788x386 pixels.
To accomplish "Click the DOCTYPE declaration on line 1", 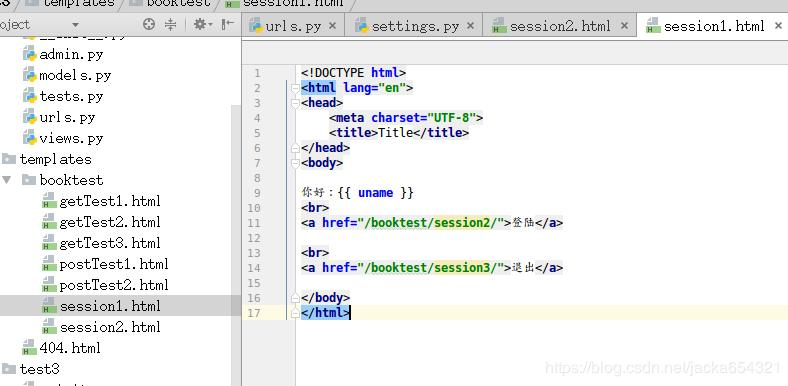I will (353, 73).
